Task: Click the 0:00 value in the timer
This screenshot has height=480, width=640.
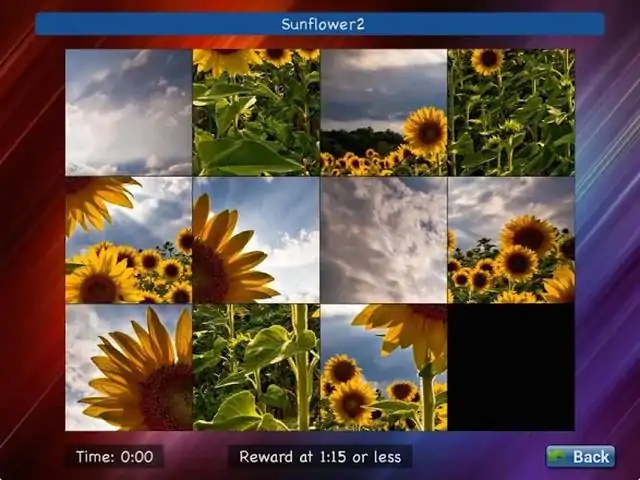Action: (x=137, y=457)
